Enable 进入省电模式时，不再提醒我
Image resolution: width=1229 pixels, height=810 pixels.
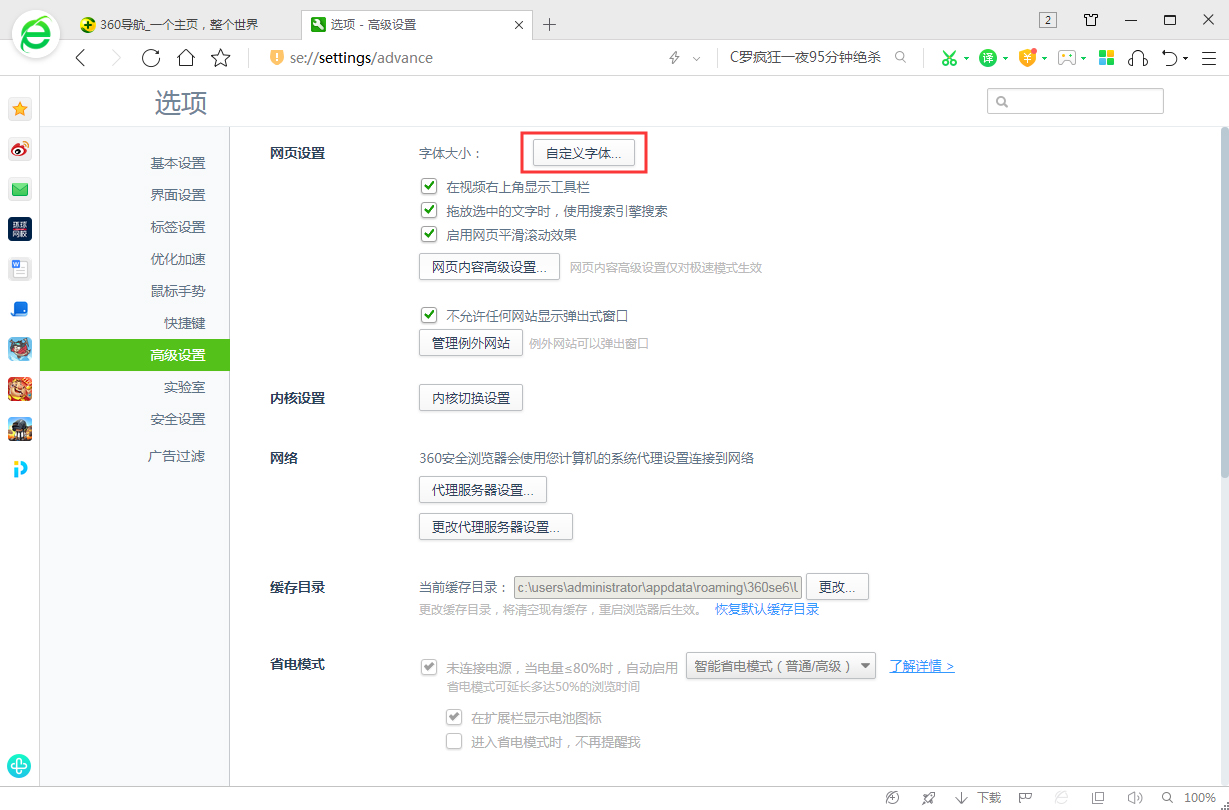tap(454, 741)
